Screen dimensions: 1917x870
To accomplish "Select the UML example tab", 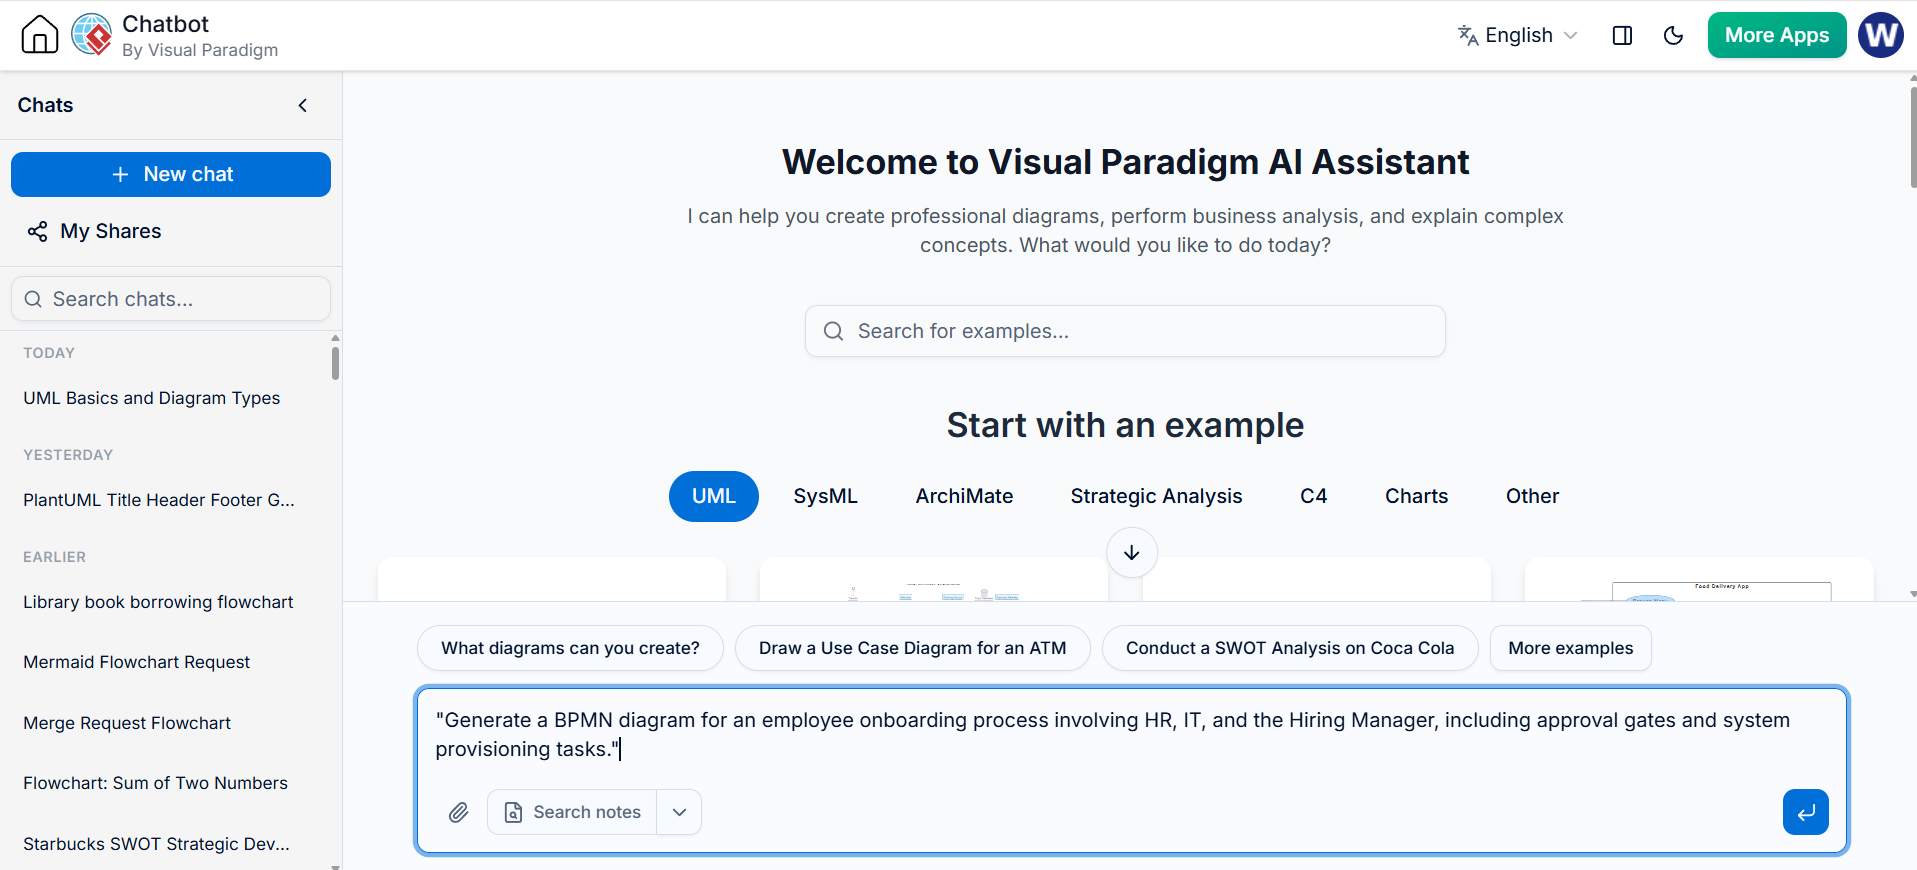I will 714,496.
